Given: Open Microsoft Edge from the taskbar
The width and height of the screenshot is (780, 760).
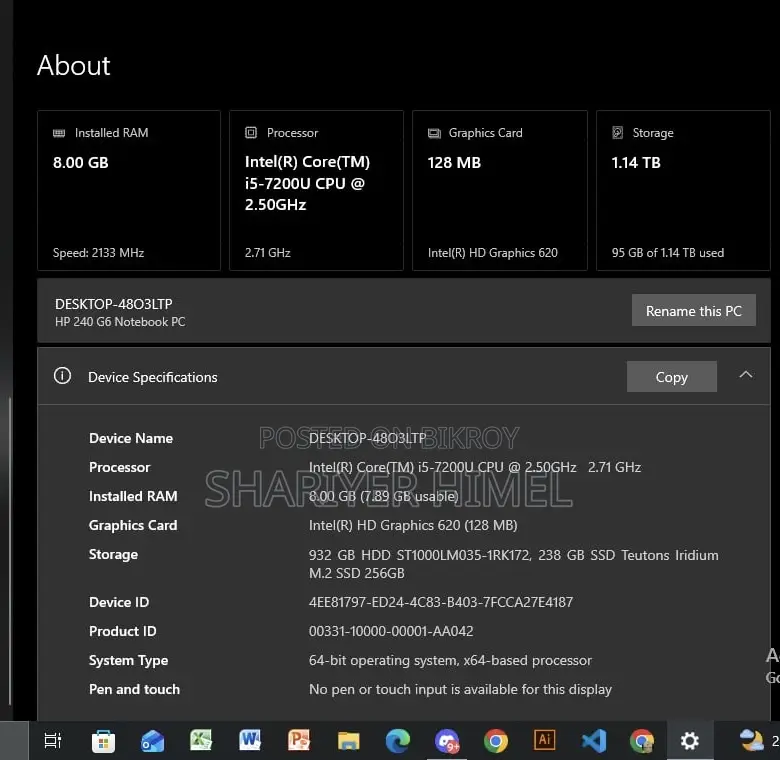Looking at the screenshot, I should tap(397, 741).
